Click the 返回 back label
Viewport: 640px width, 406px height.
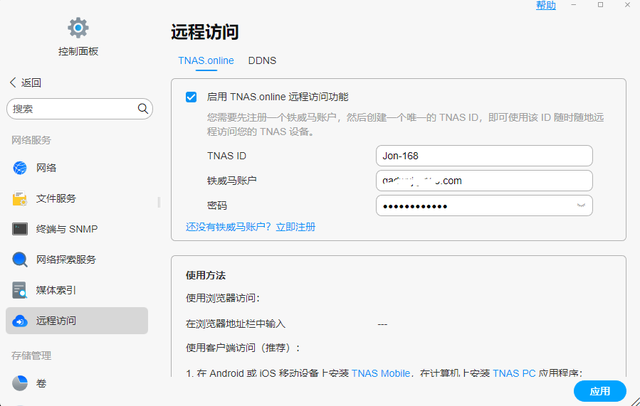[31, 83]
